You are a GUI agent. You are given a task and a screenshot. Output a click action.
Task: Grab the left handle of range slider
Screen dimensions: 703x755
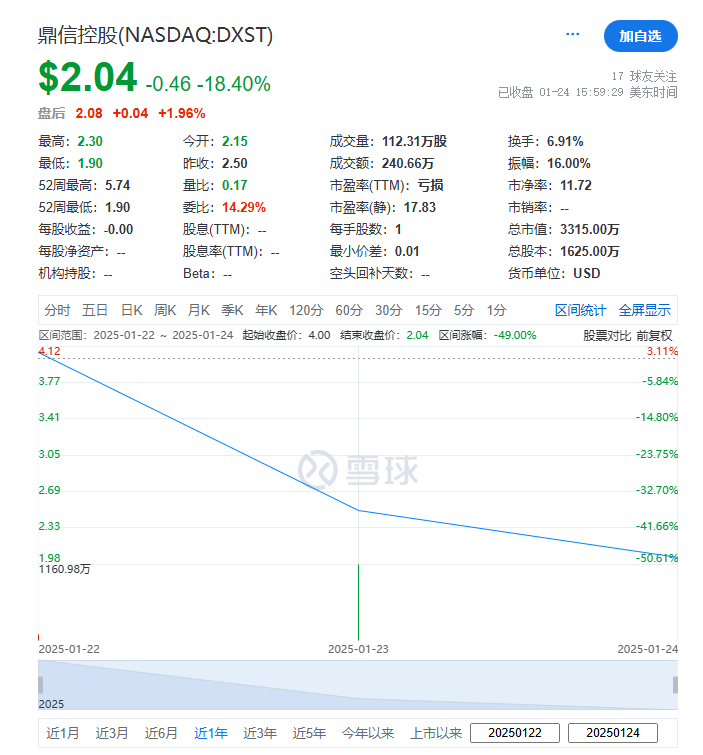tap(40, 685)
